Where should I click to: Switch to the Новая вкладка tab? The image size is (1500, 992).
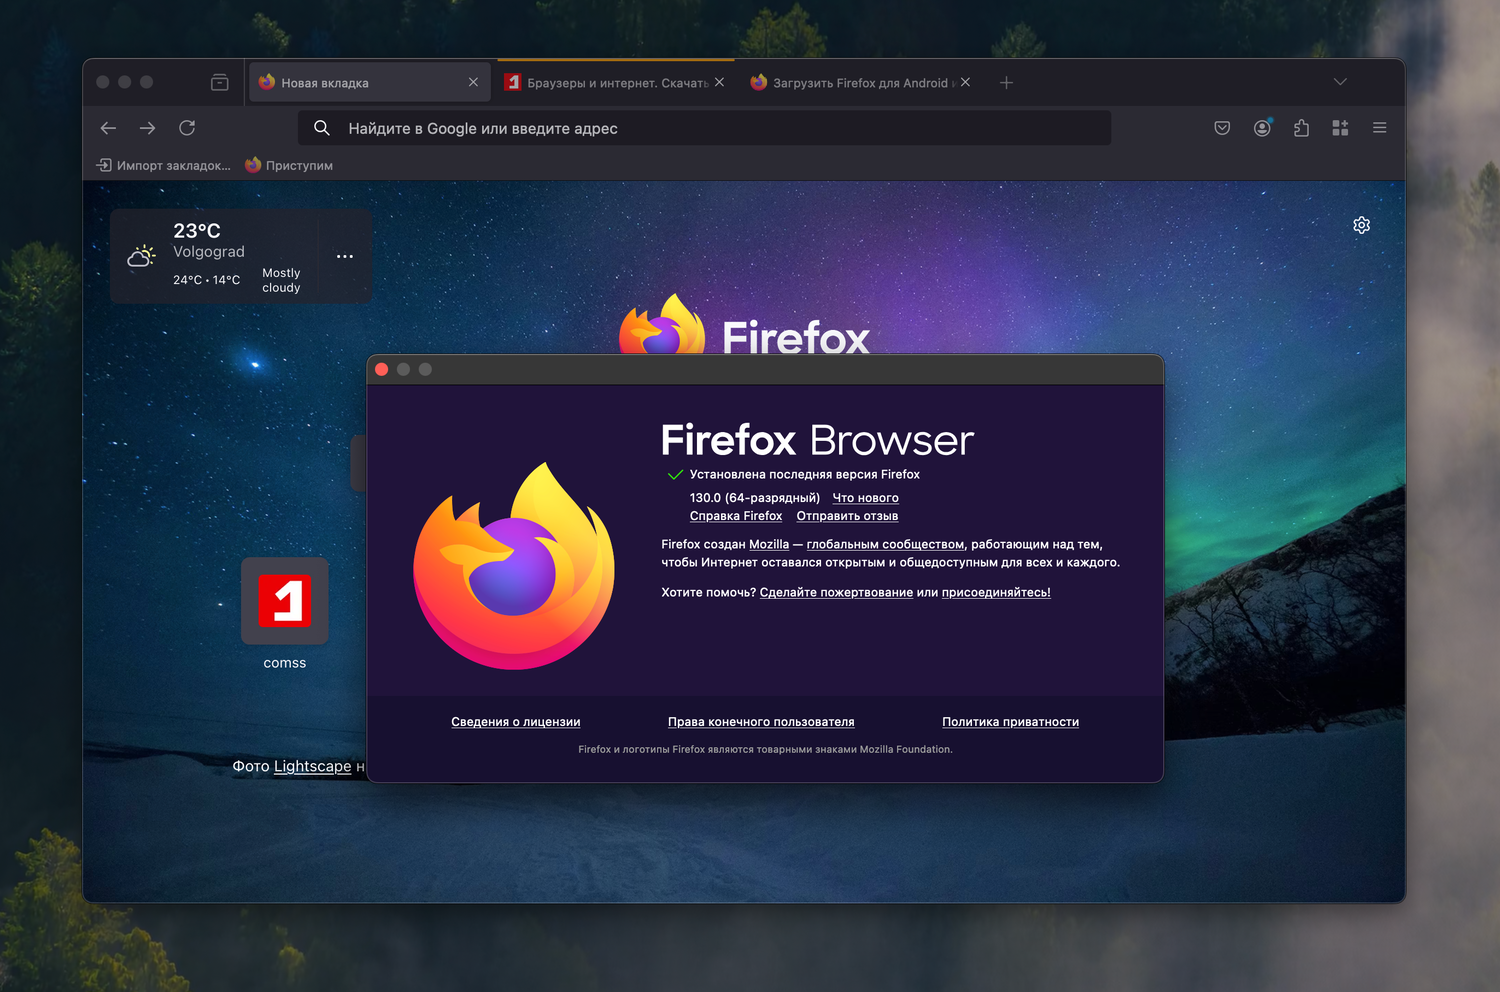click(x=369, y=82)
